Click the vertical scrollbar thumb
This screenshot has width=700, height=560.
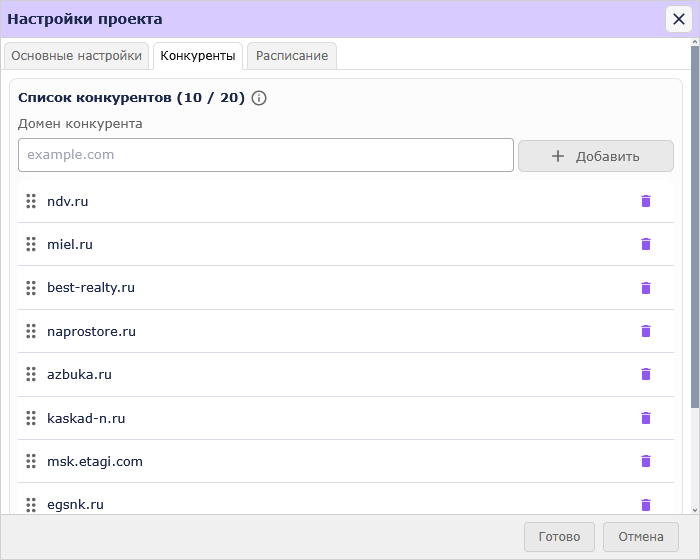(695, 227)
